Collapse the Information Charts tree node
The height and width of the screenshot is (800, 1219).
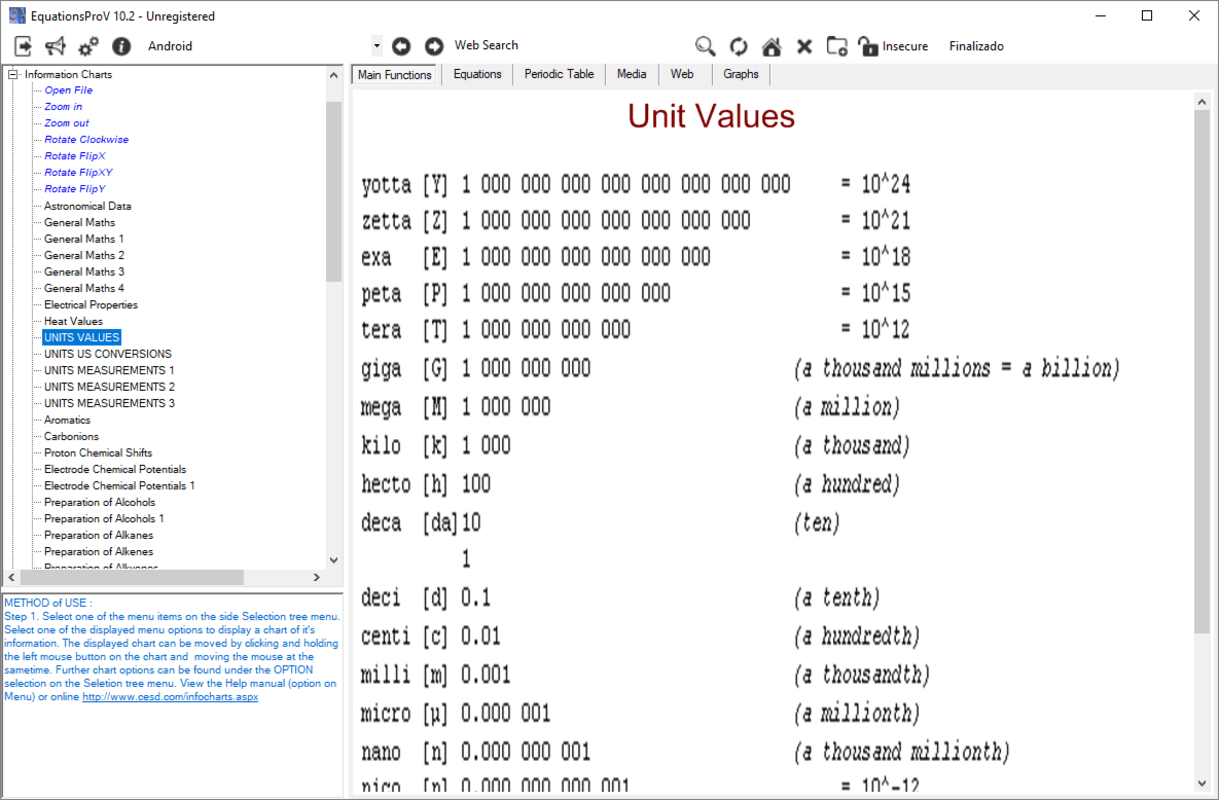[13, 74]
